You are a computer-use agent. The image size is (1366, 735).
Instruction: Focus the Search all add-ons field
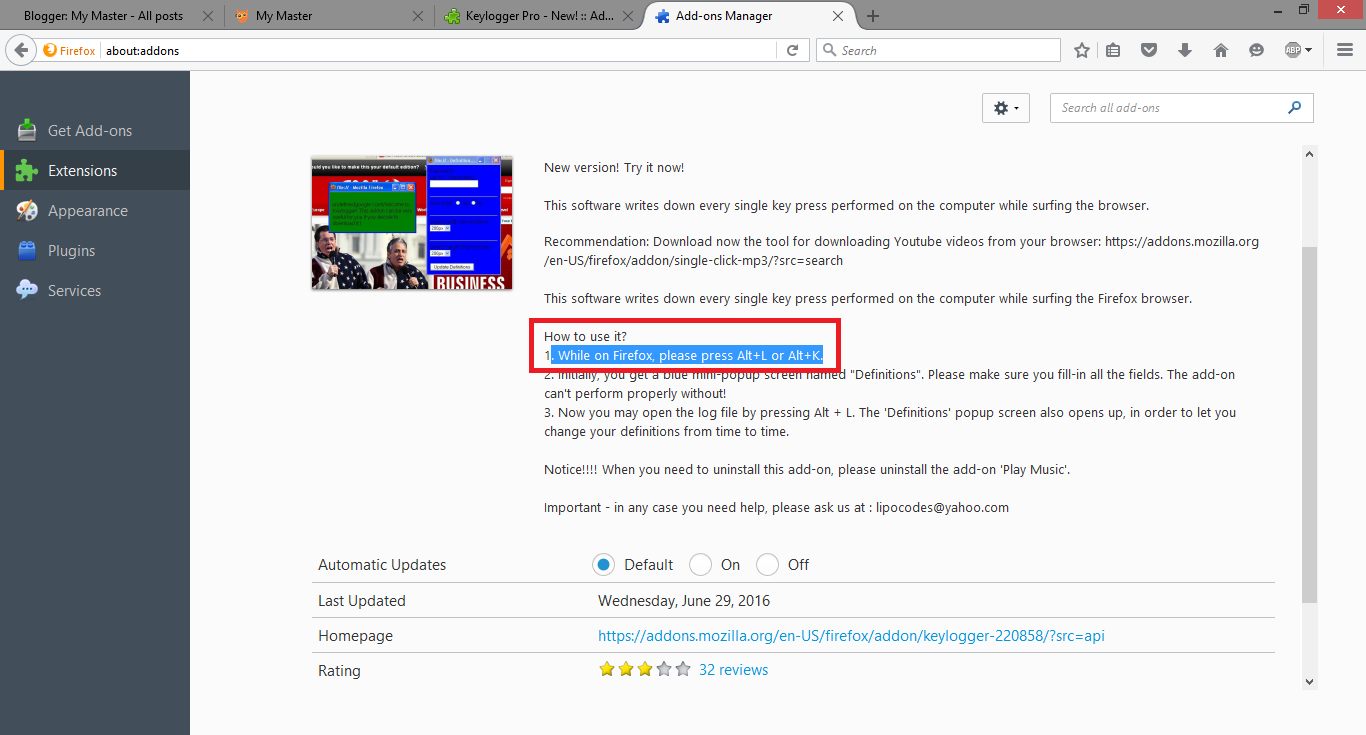pos(1182,108)
